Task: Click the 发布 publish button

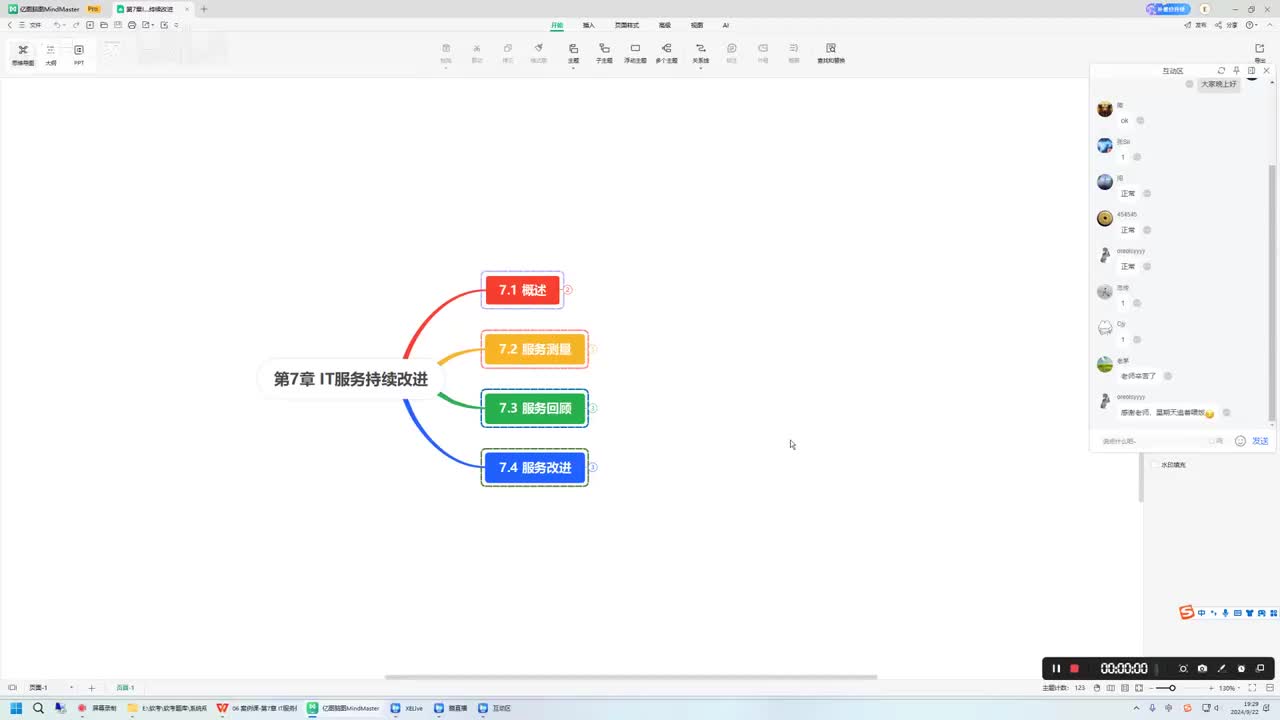Action: coord(1196,25)
